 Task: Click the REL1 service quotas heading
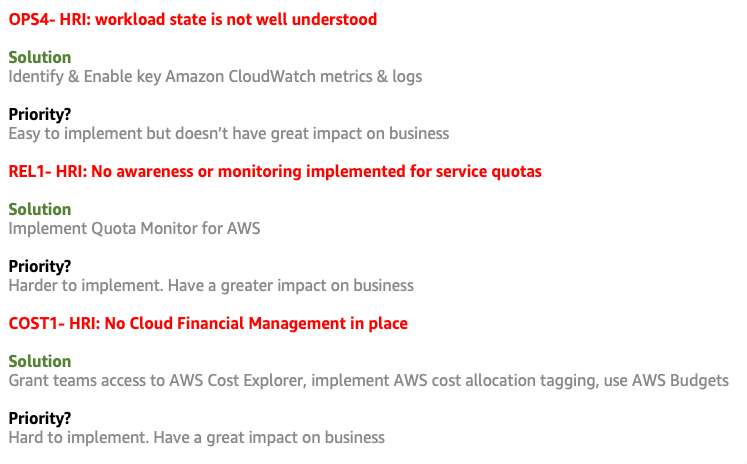tap(275, 171)
